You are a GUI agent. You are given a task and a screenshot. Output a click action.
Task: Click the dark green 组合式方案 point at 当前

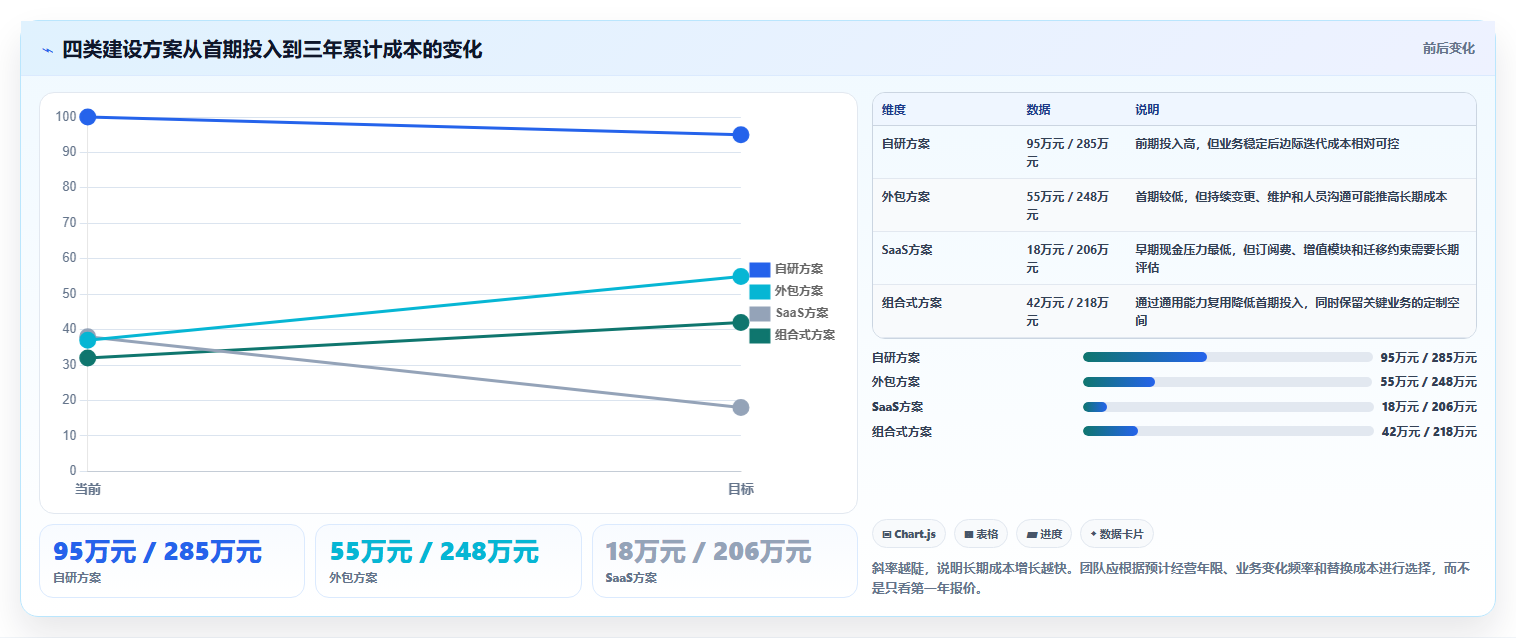tap(88, 358)
